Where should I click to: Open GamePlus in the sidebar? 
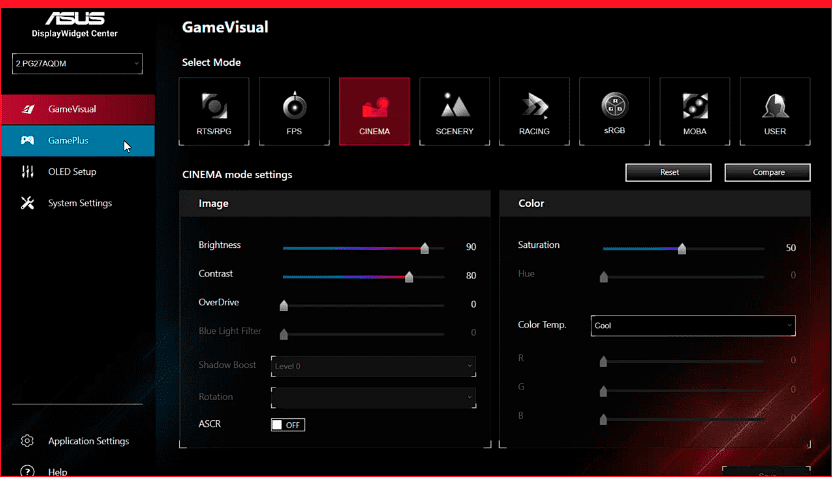[78, 141]
